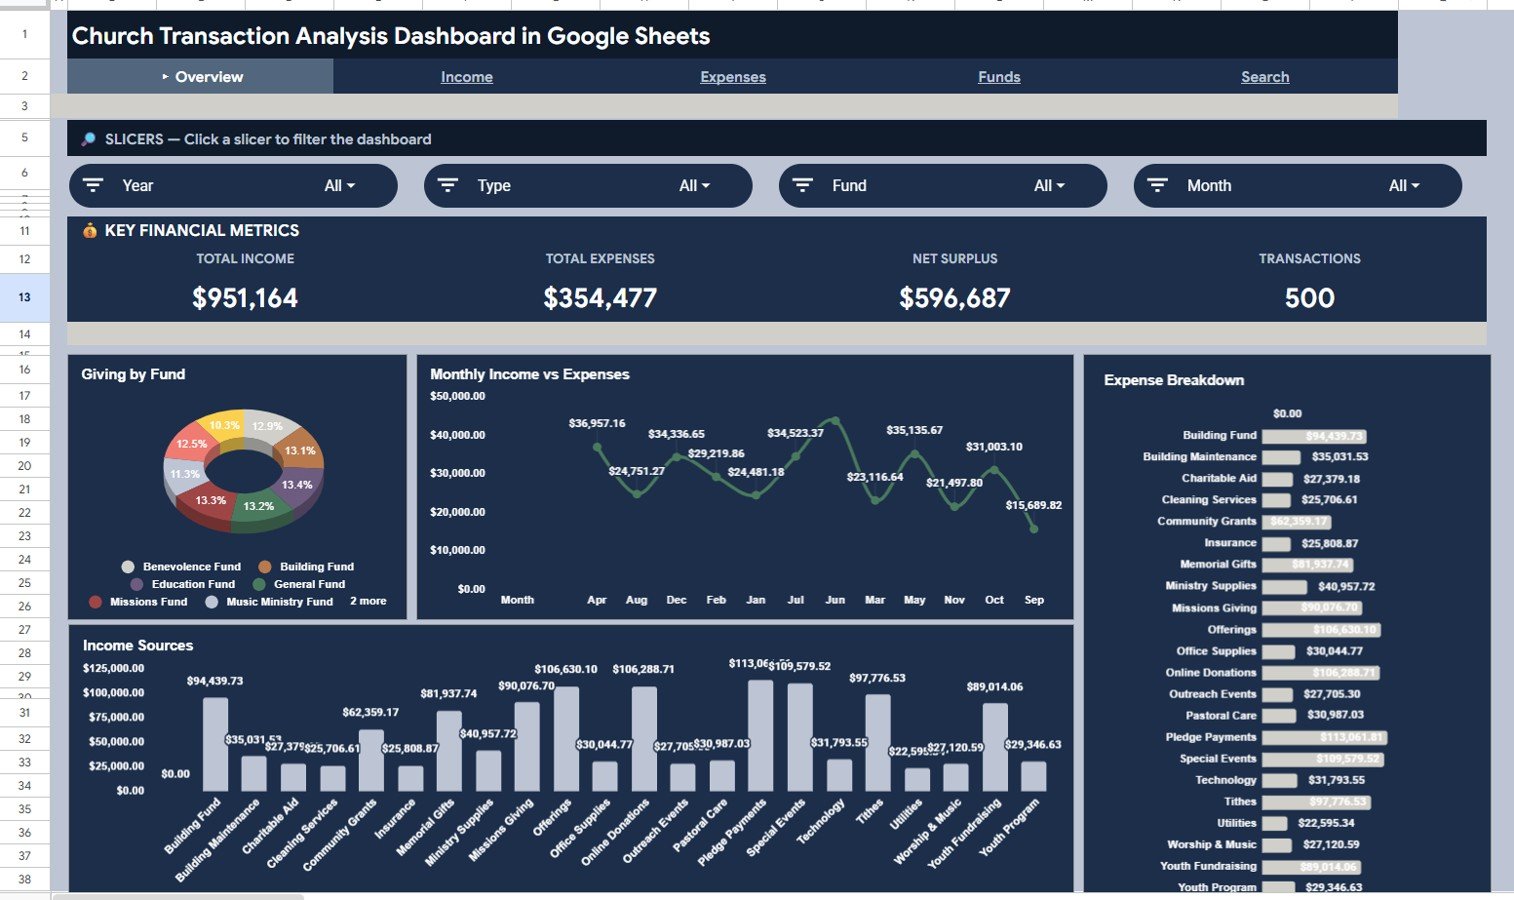Click the General Fund legend swatch
The image size is (1514, 900).
(259, 584)
